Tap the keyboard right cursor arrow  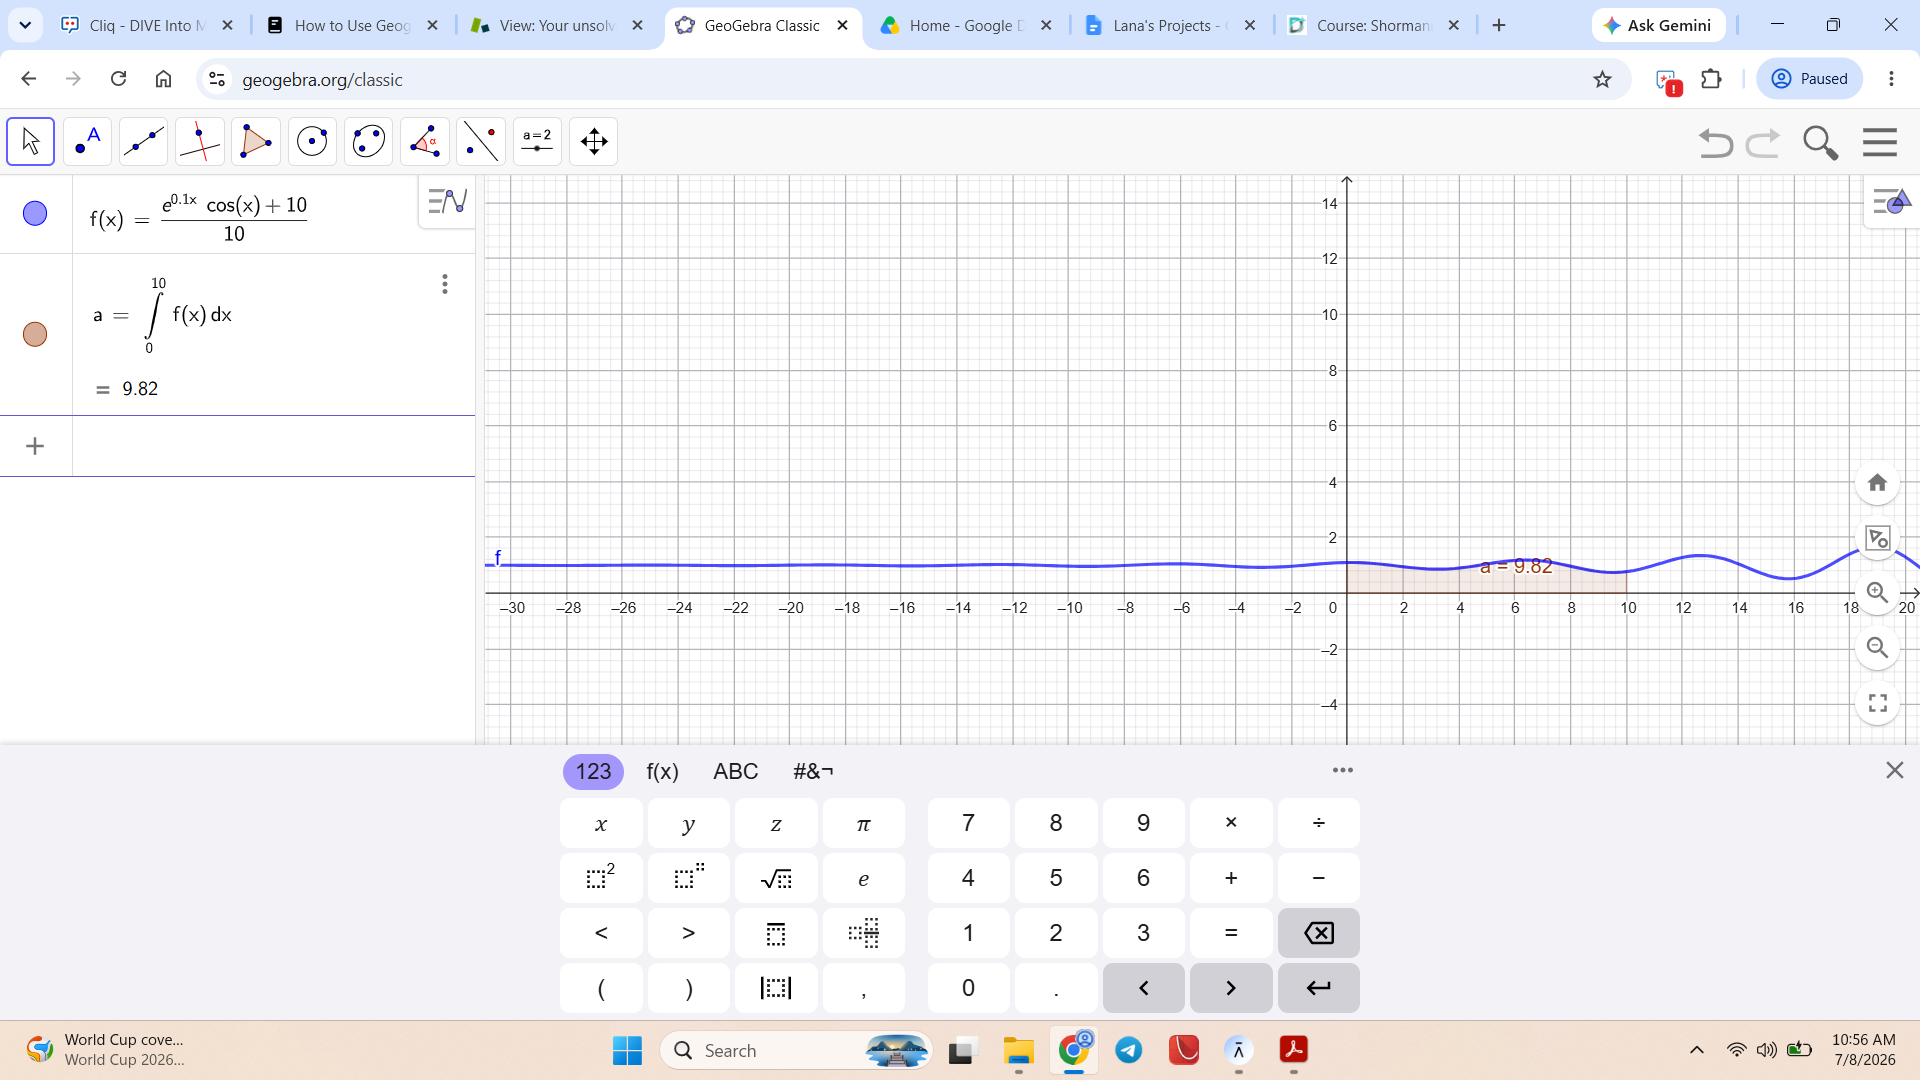(1231, 988)
